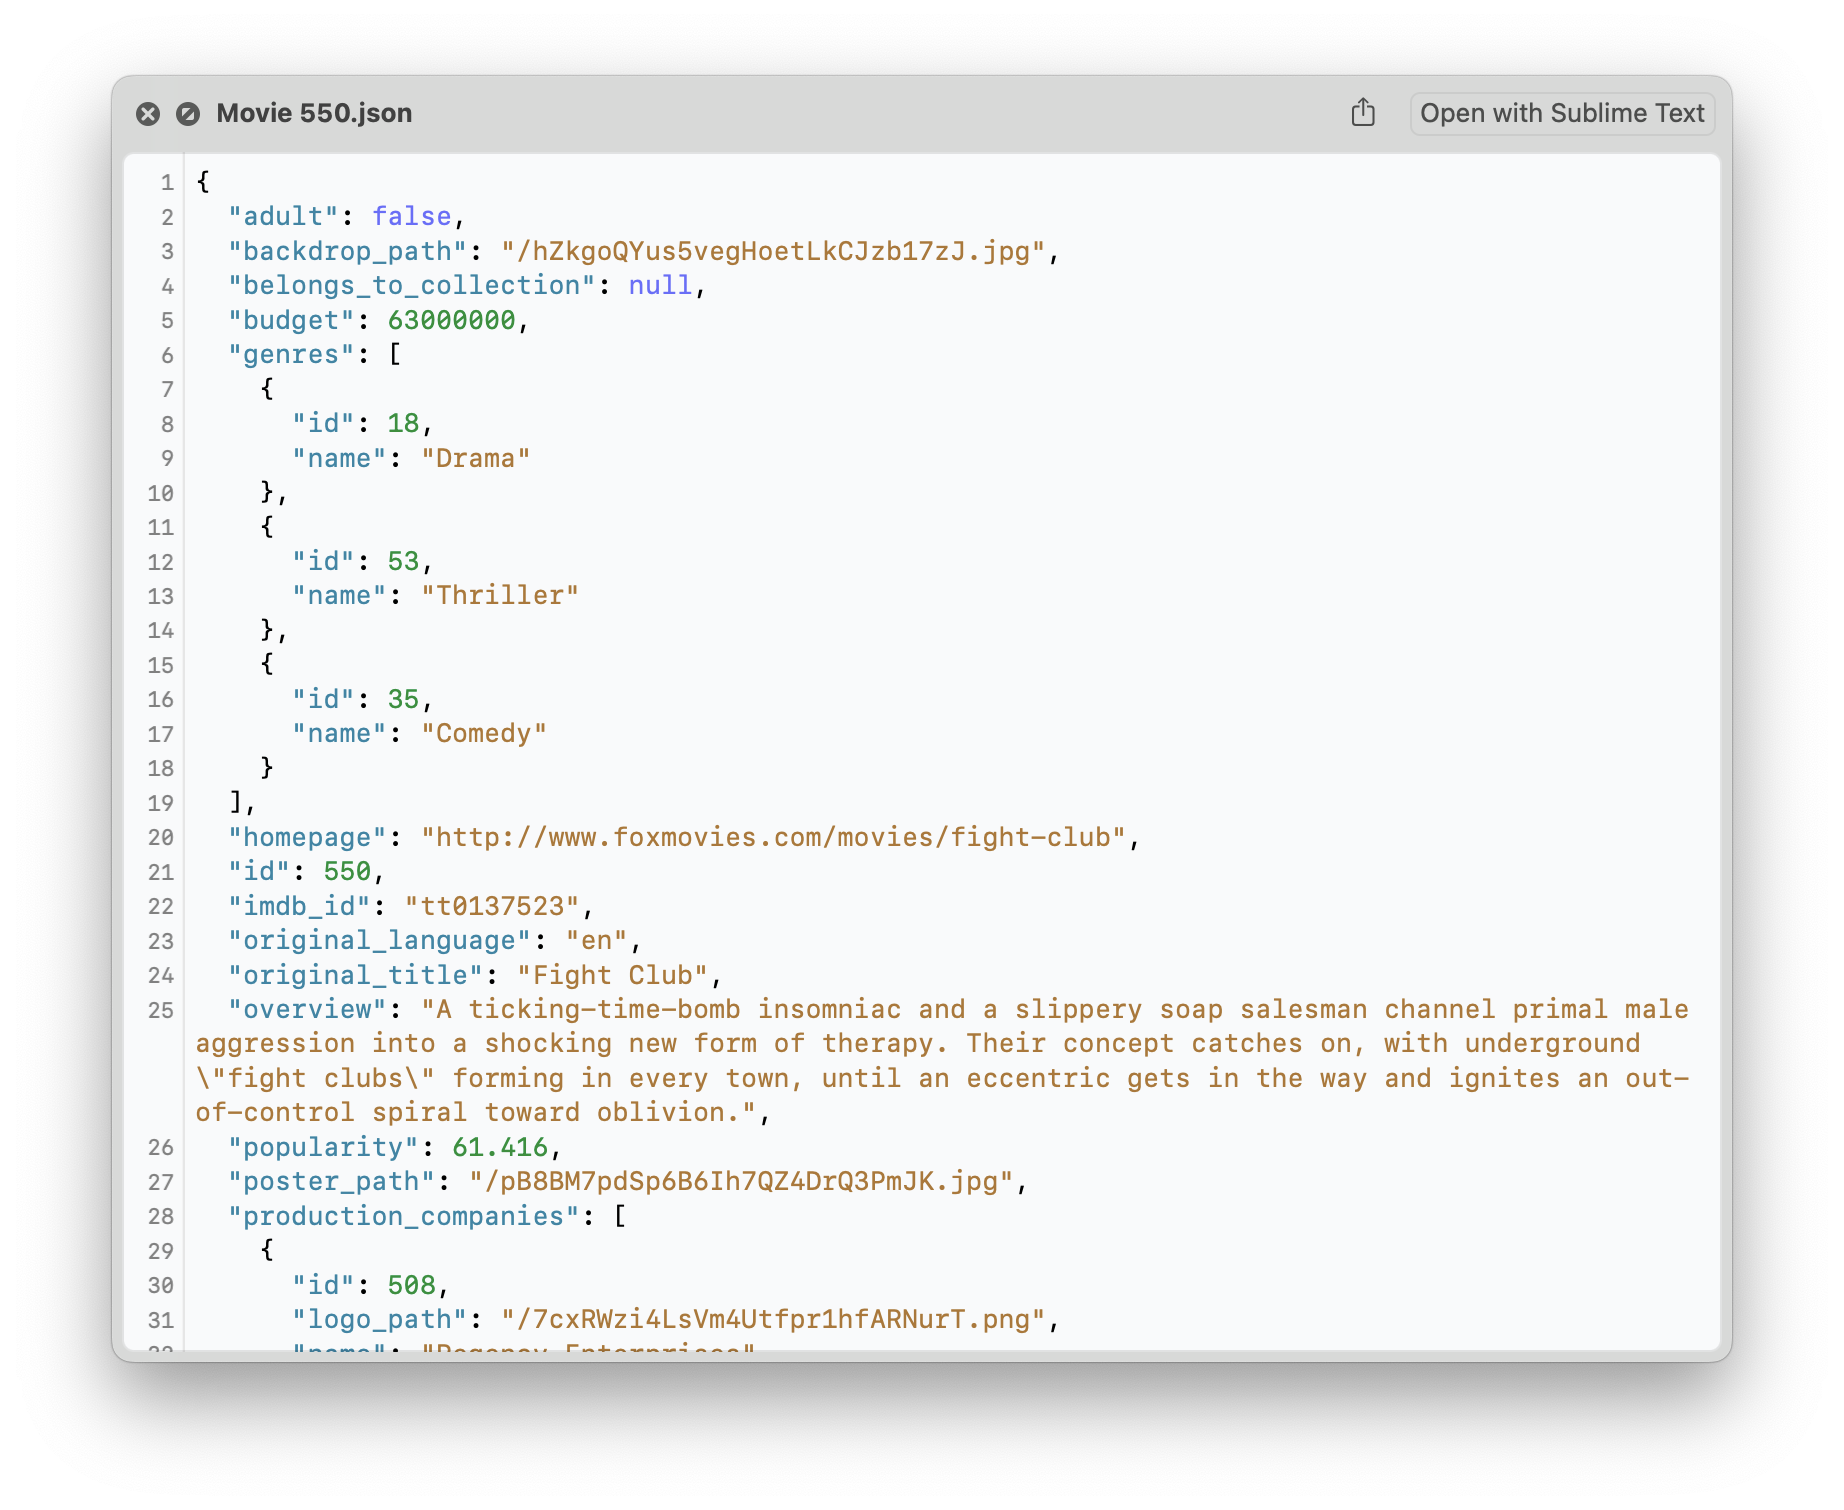
Task: Click the popularity value 61.416
Action: pyautogui.click(x=499, y=1147)
